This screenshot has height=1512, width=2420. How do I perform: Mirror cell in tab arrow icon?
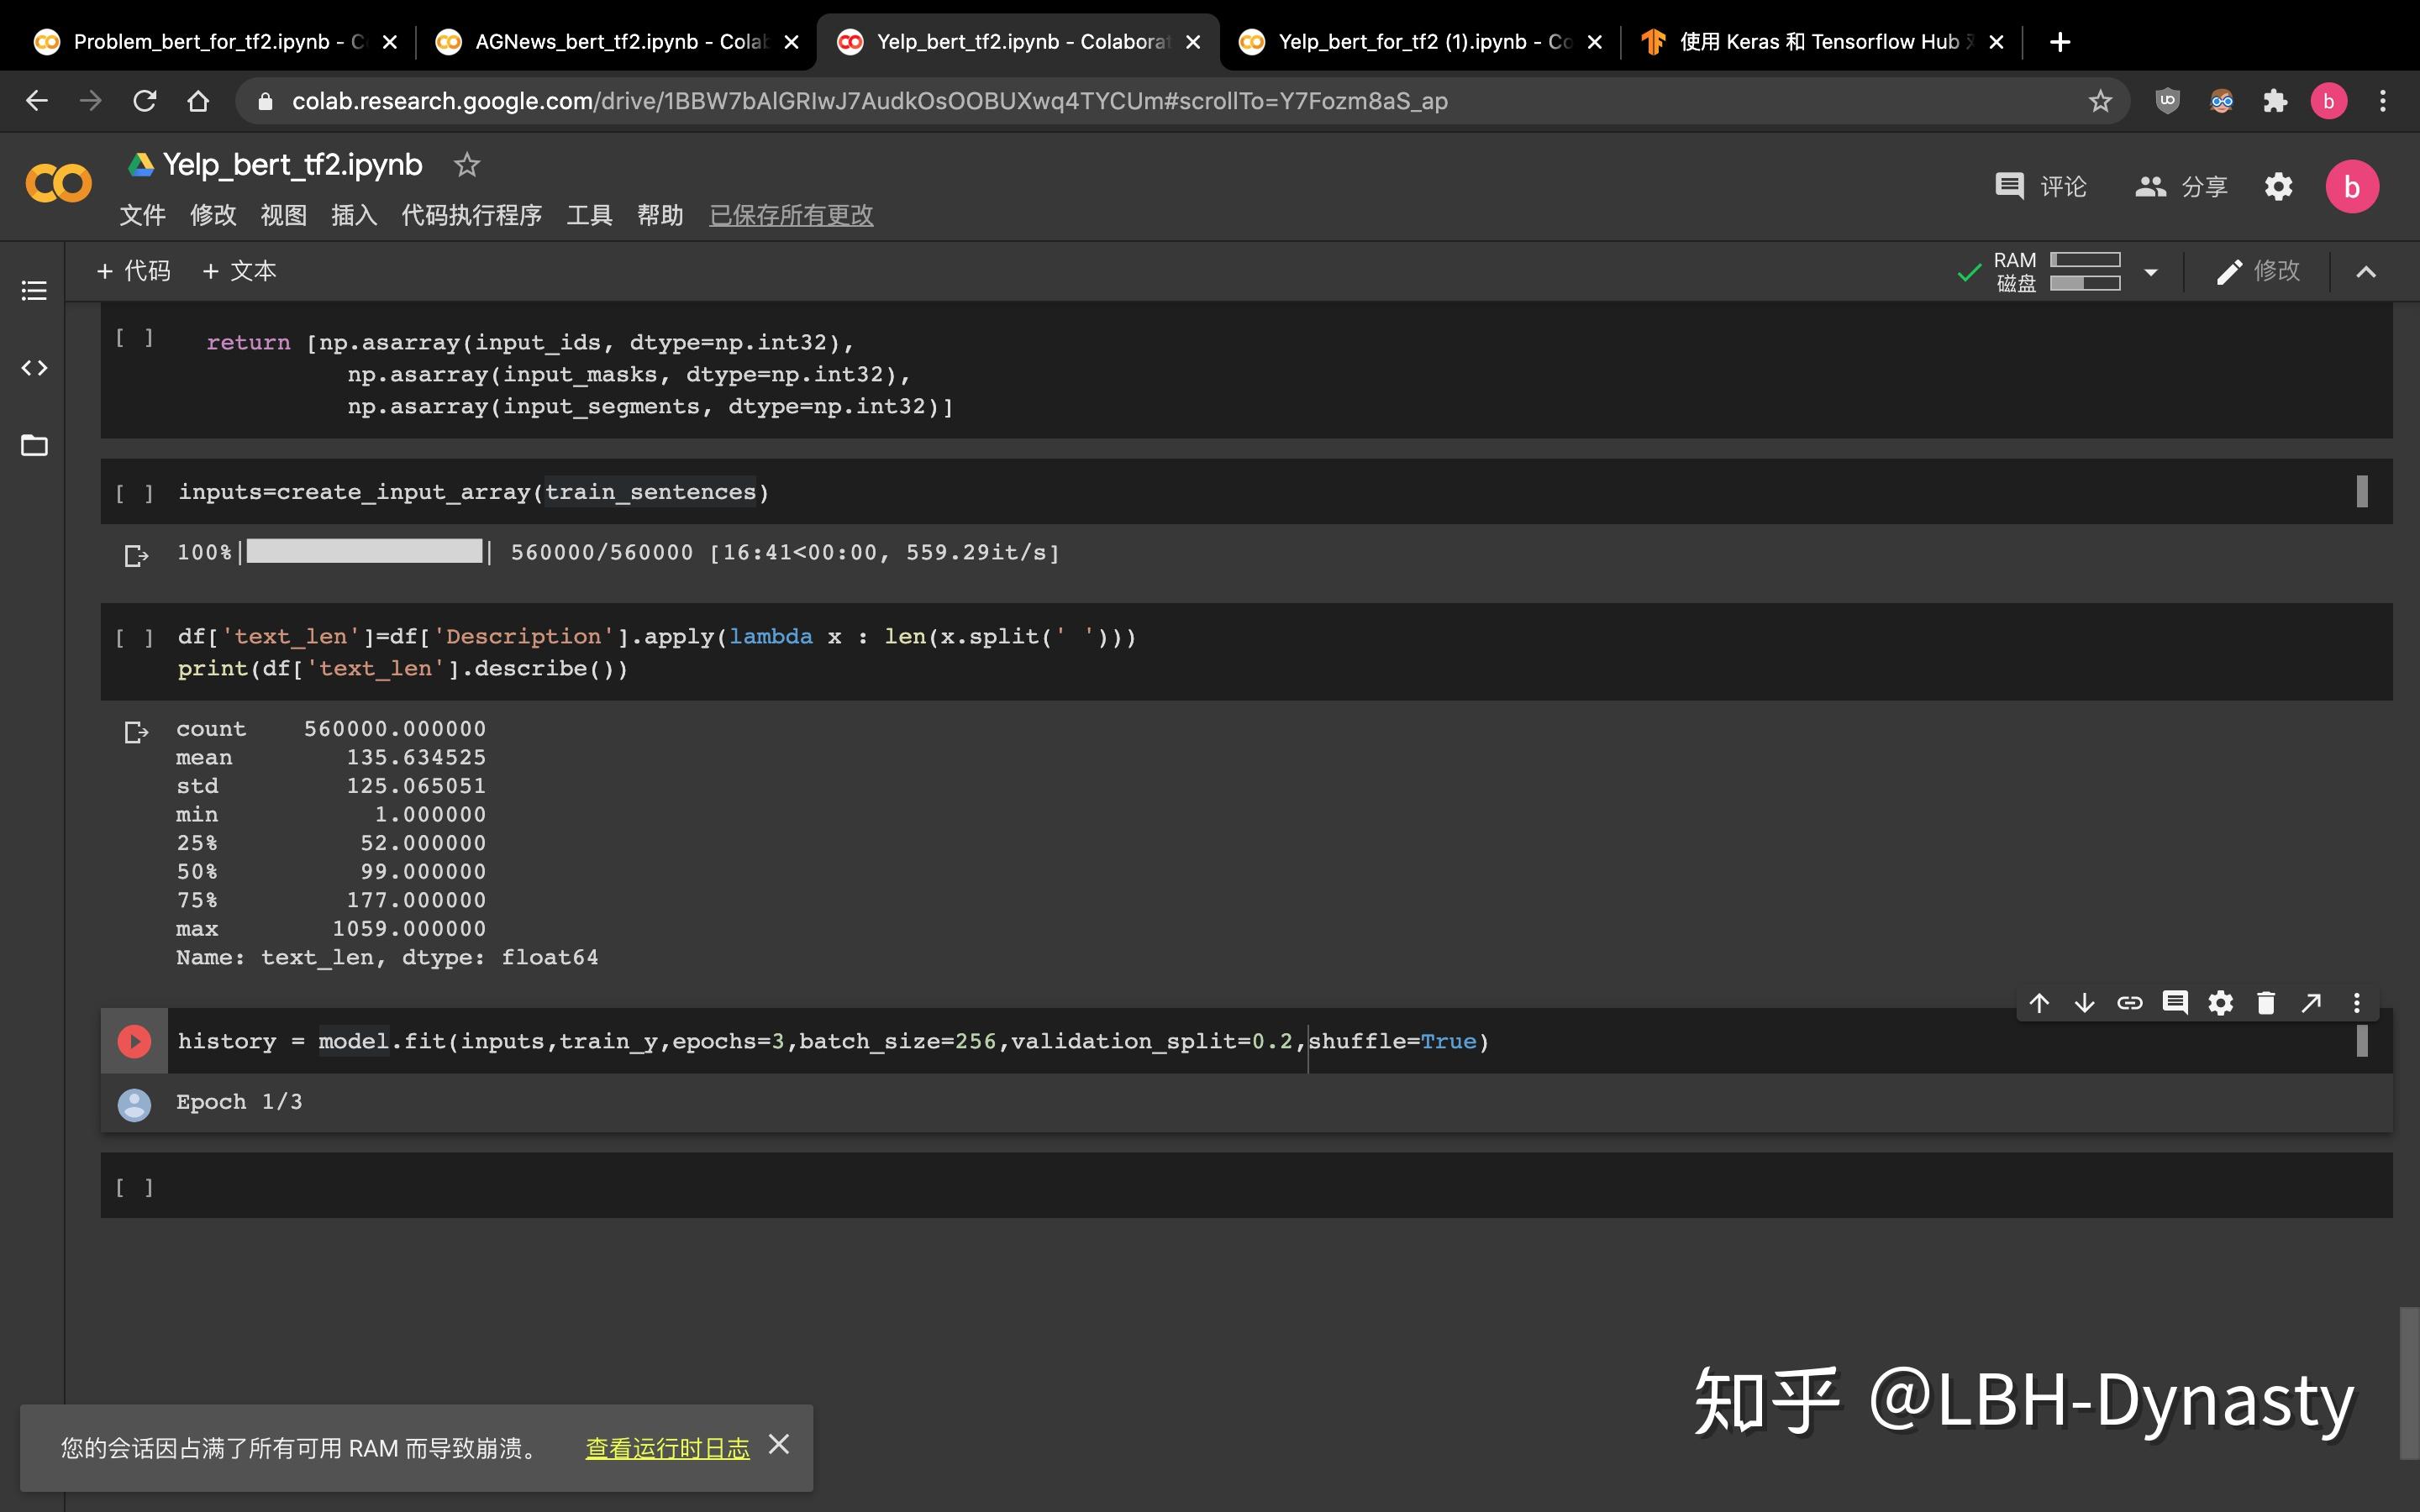[x=2311, y=1003]
